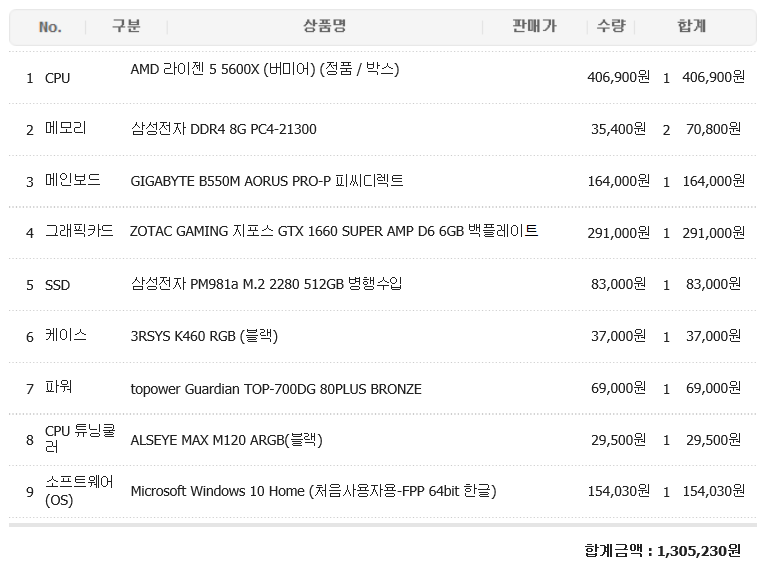
Task: Click the ALSEYE MAX M120 ARGB cooler name
Action: coord(226,440)
